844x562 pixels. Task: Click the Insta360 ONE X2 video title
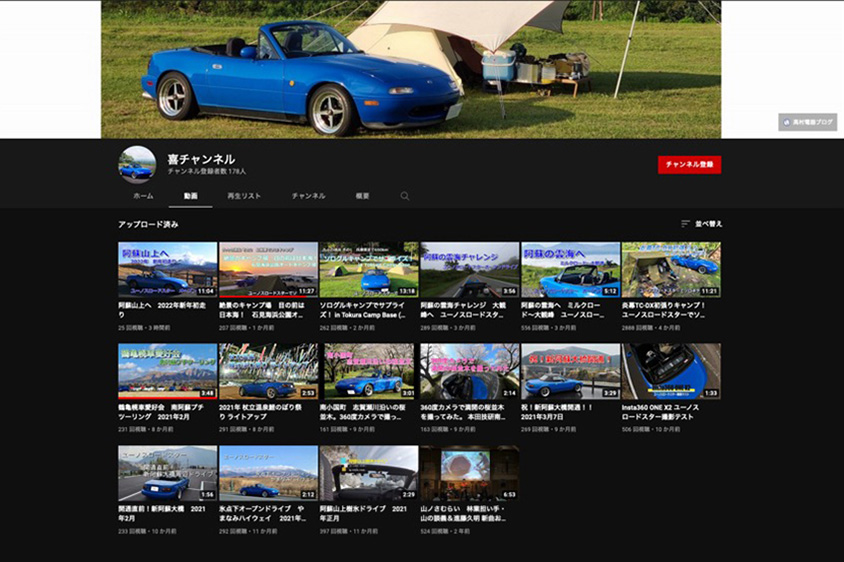click(670, 412)
